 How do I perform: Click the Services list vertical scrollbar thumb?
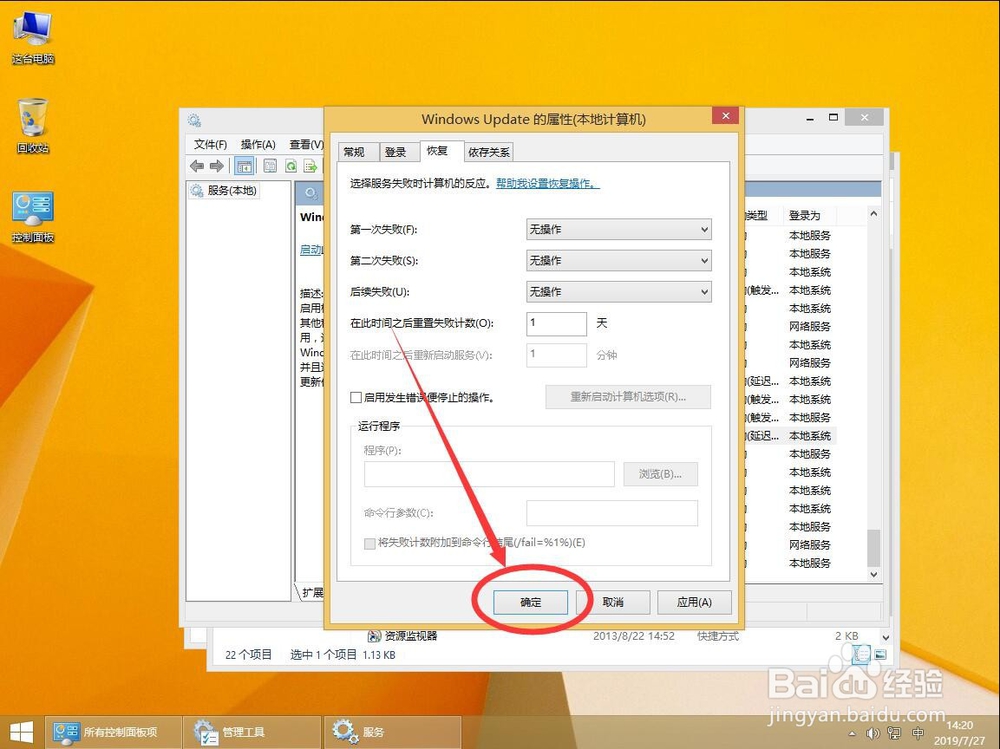coord(874,547)
